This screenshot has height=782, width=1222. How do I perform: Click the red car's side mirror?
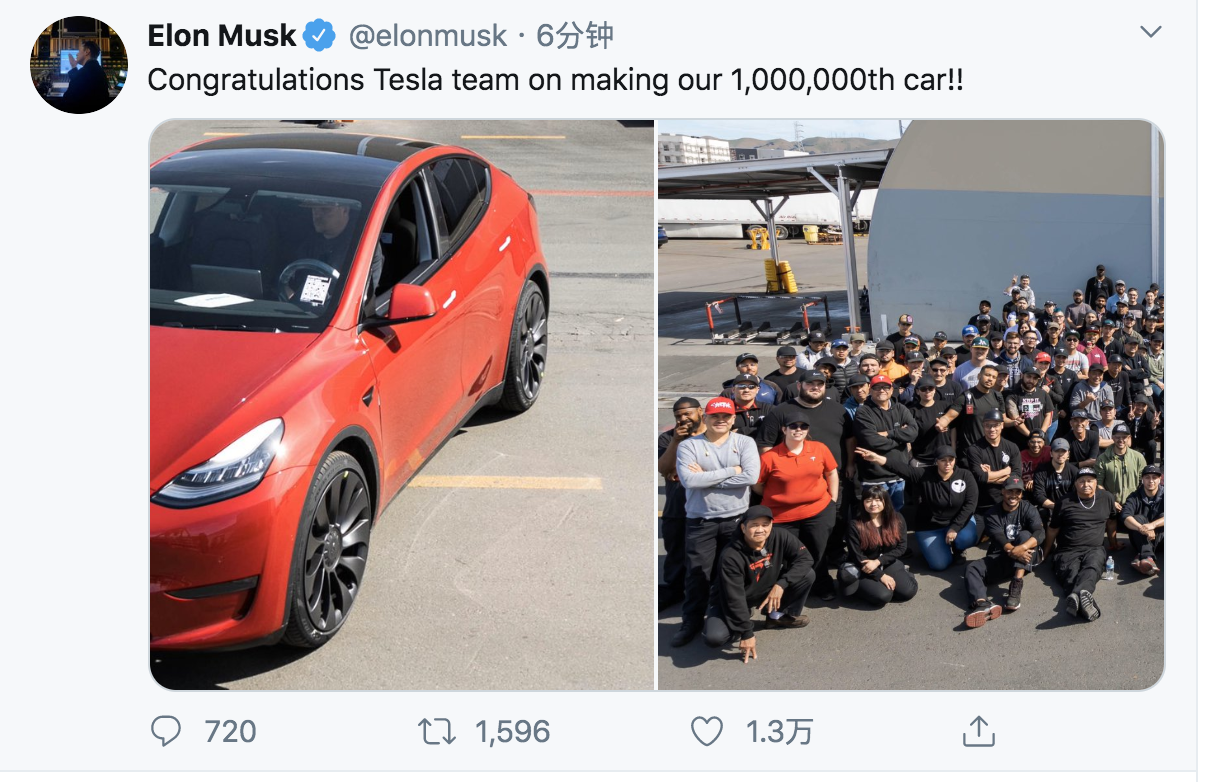point(410,302)
